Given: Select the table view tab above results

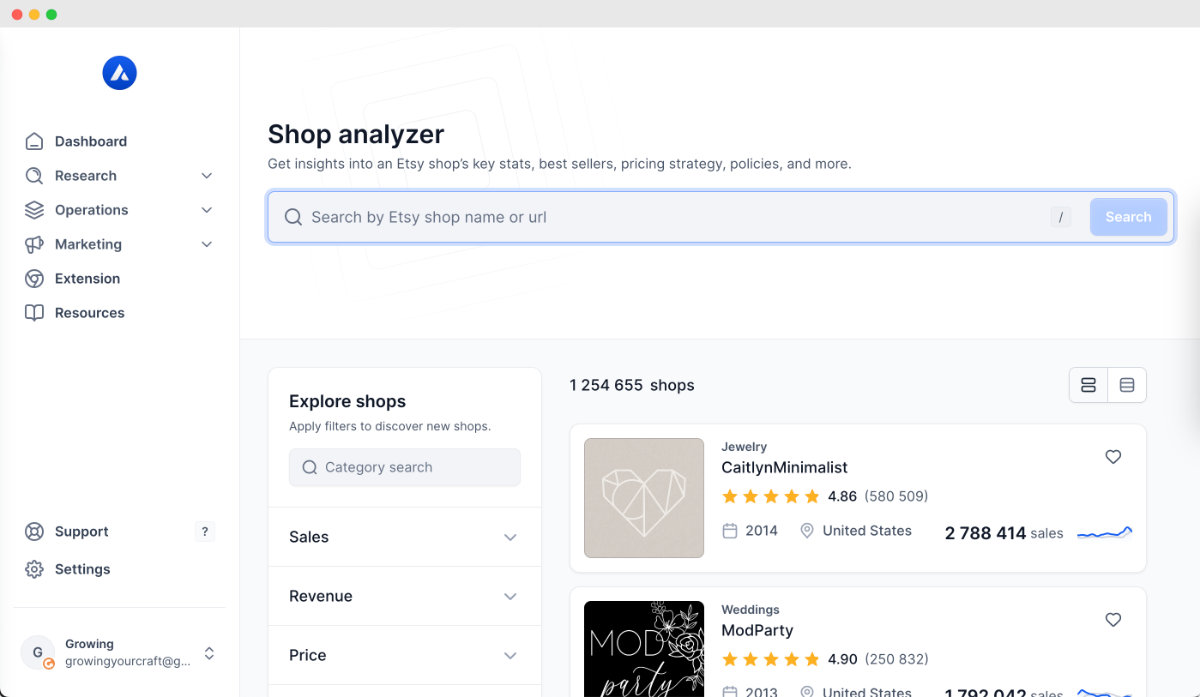Looking at the screenshot, I should point(1127,384).
